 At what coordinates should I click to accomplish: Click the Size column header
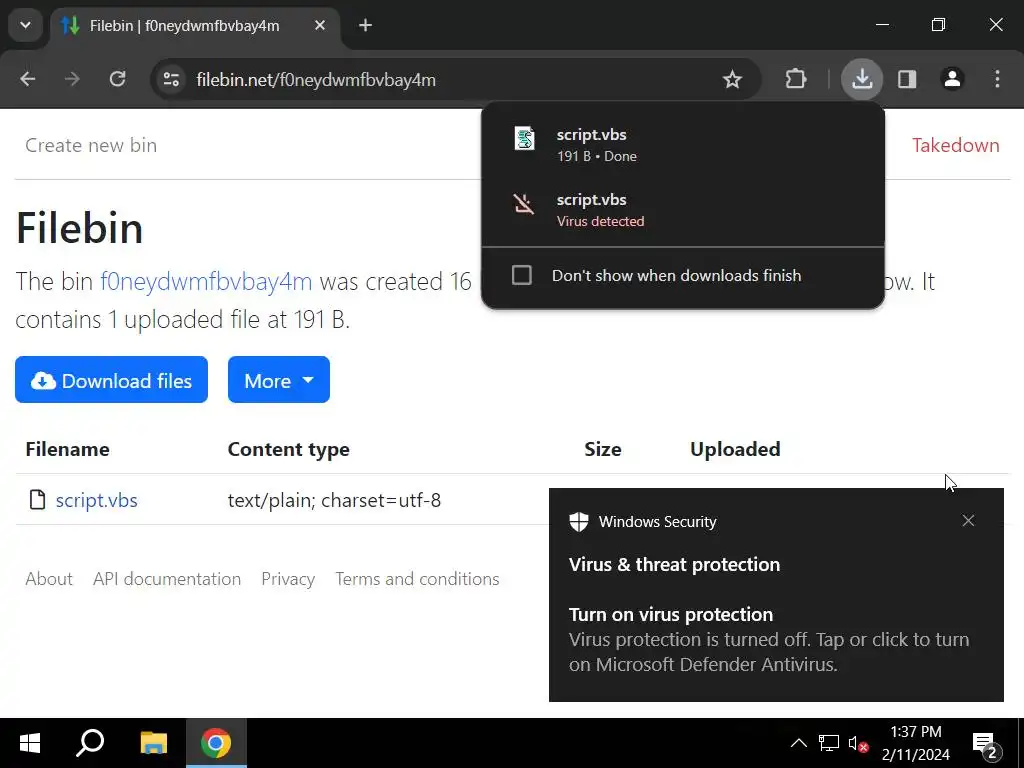click(603, 449)
